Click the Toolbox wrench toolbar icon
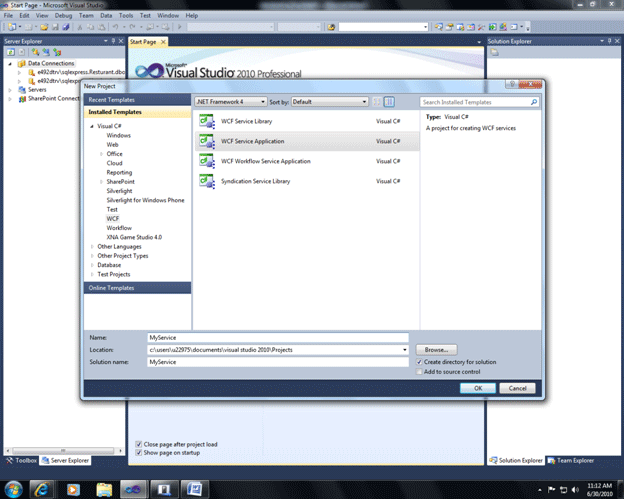 [x=482, y=27]
